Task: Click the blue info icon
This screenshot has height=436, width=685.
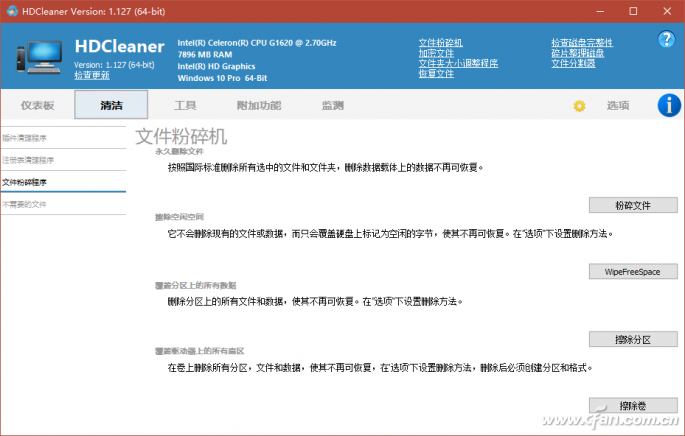Action: (x=669, y=105)
